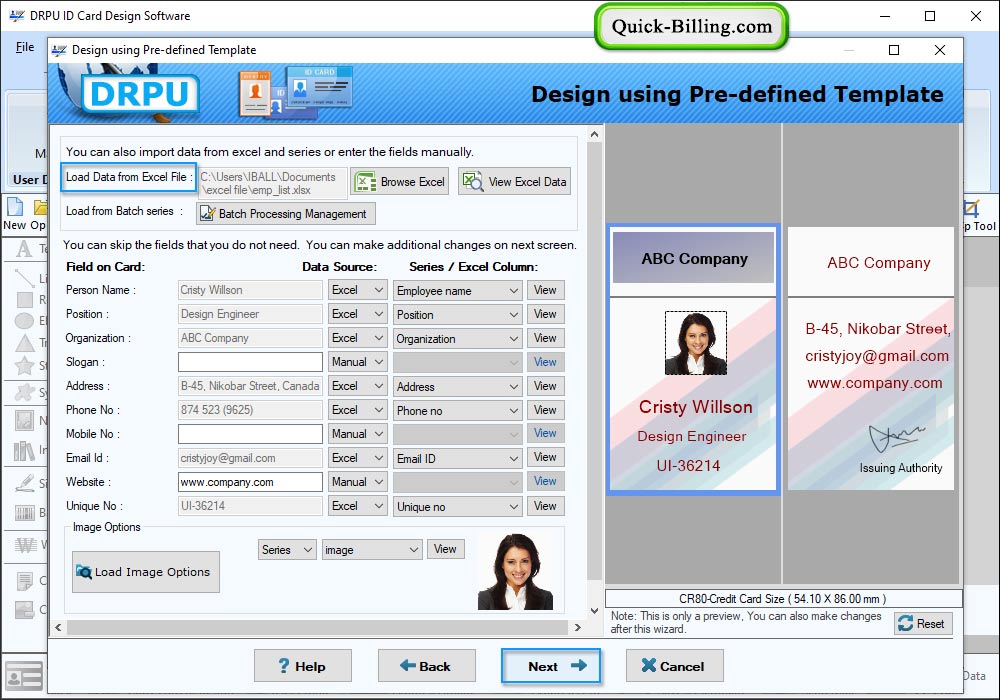Click horizontal scrollbar left arrow
Screen dimensions: 1000x700
(58, 627)
